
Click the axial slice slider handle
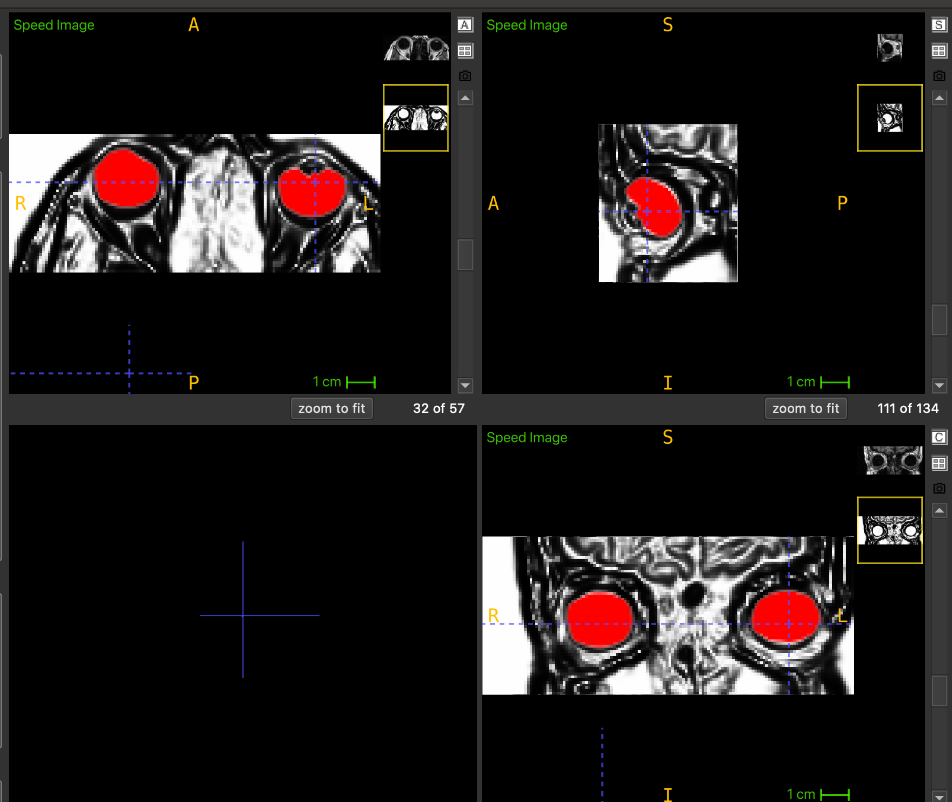[x=465, y=255]
